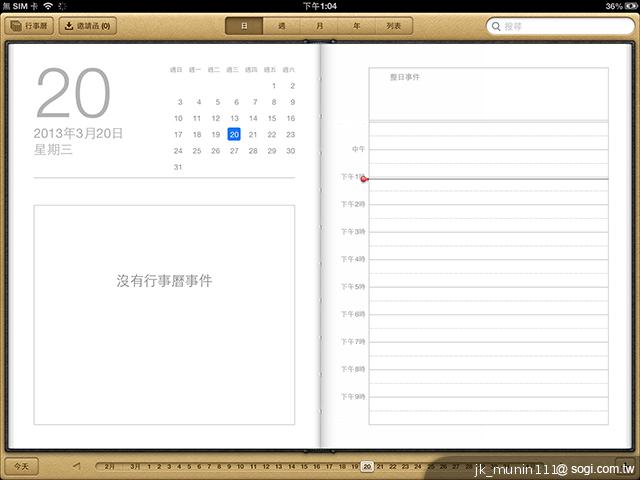Pick March 24 in the mini calendar

[x=178, y=151]
